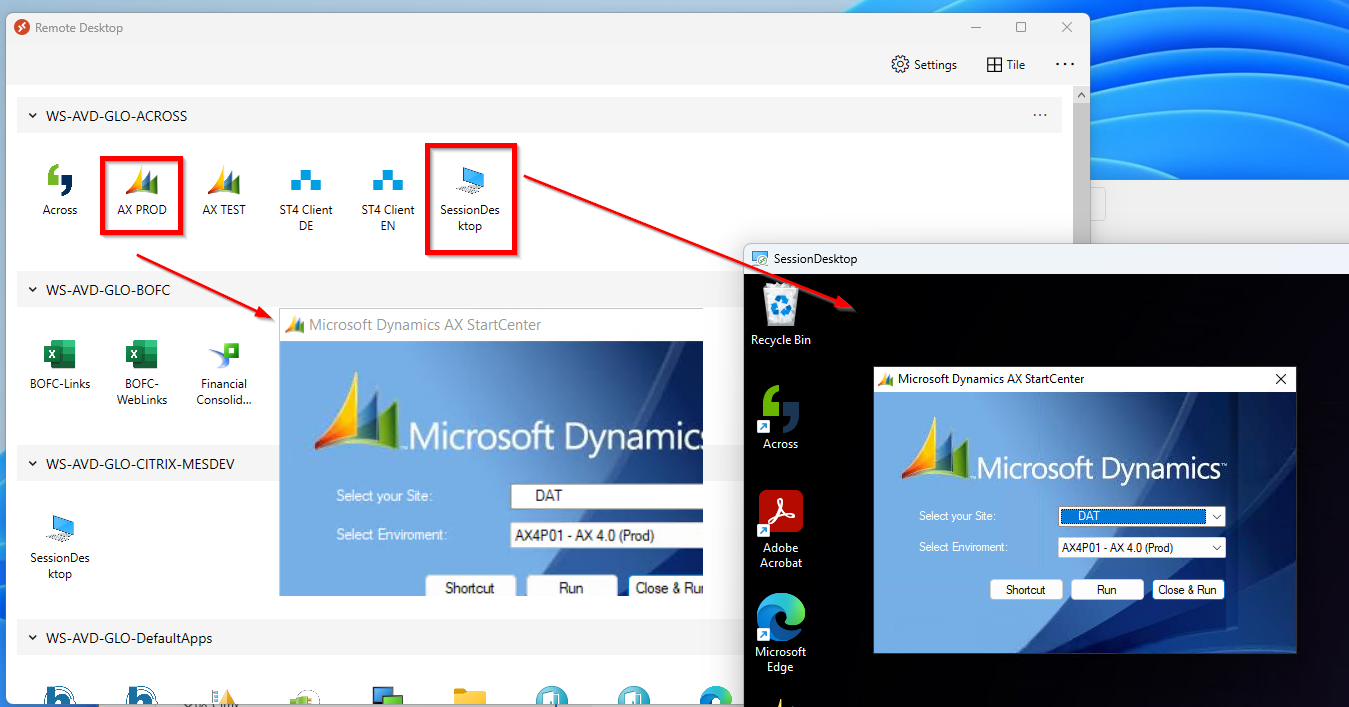1349x707 pixels.
Task: Close the StartCenter dialog in SessionDesktop
Action: coord(1281,379)
